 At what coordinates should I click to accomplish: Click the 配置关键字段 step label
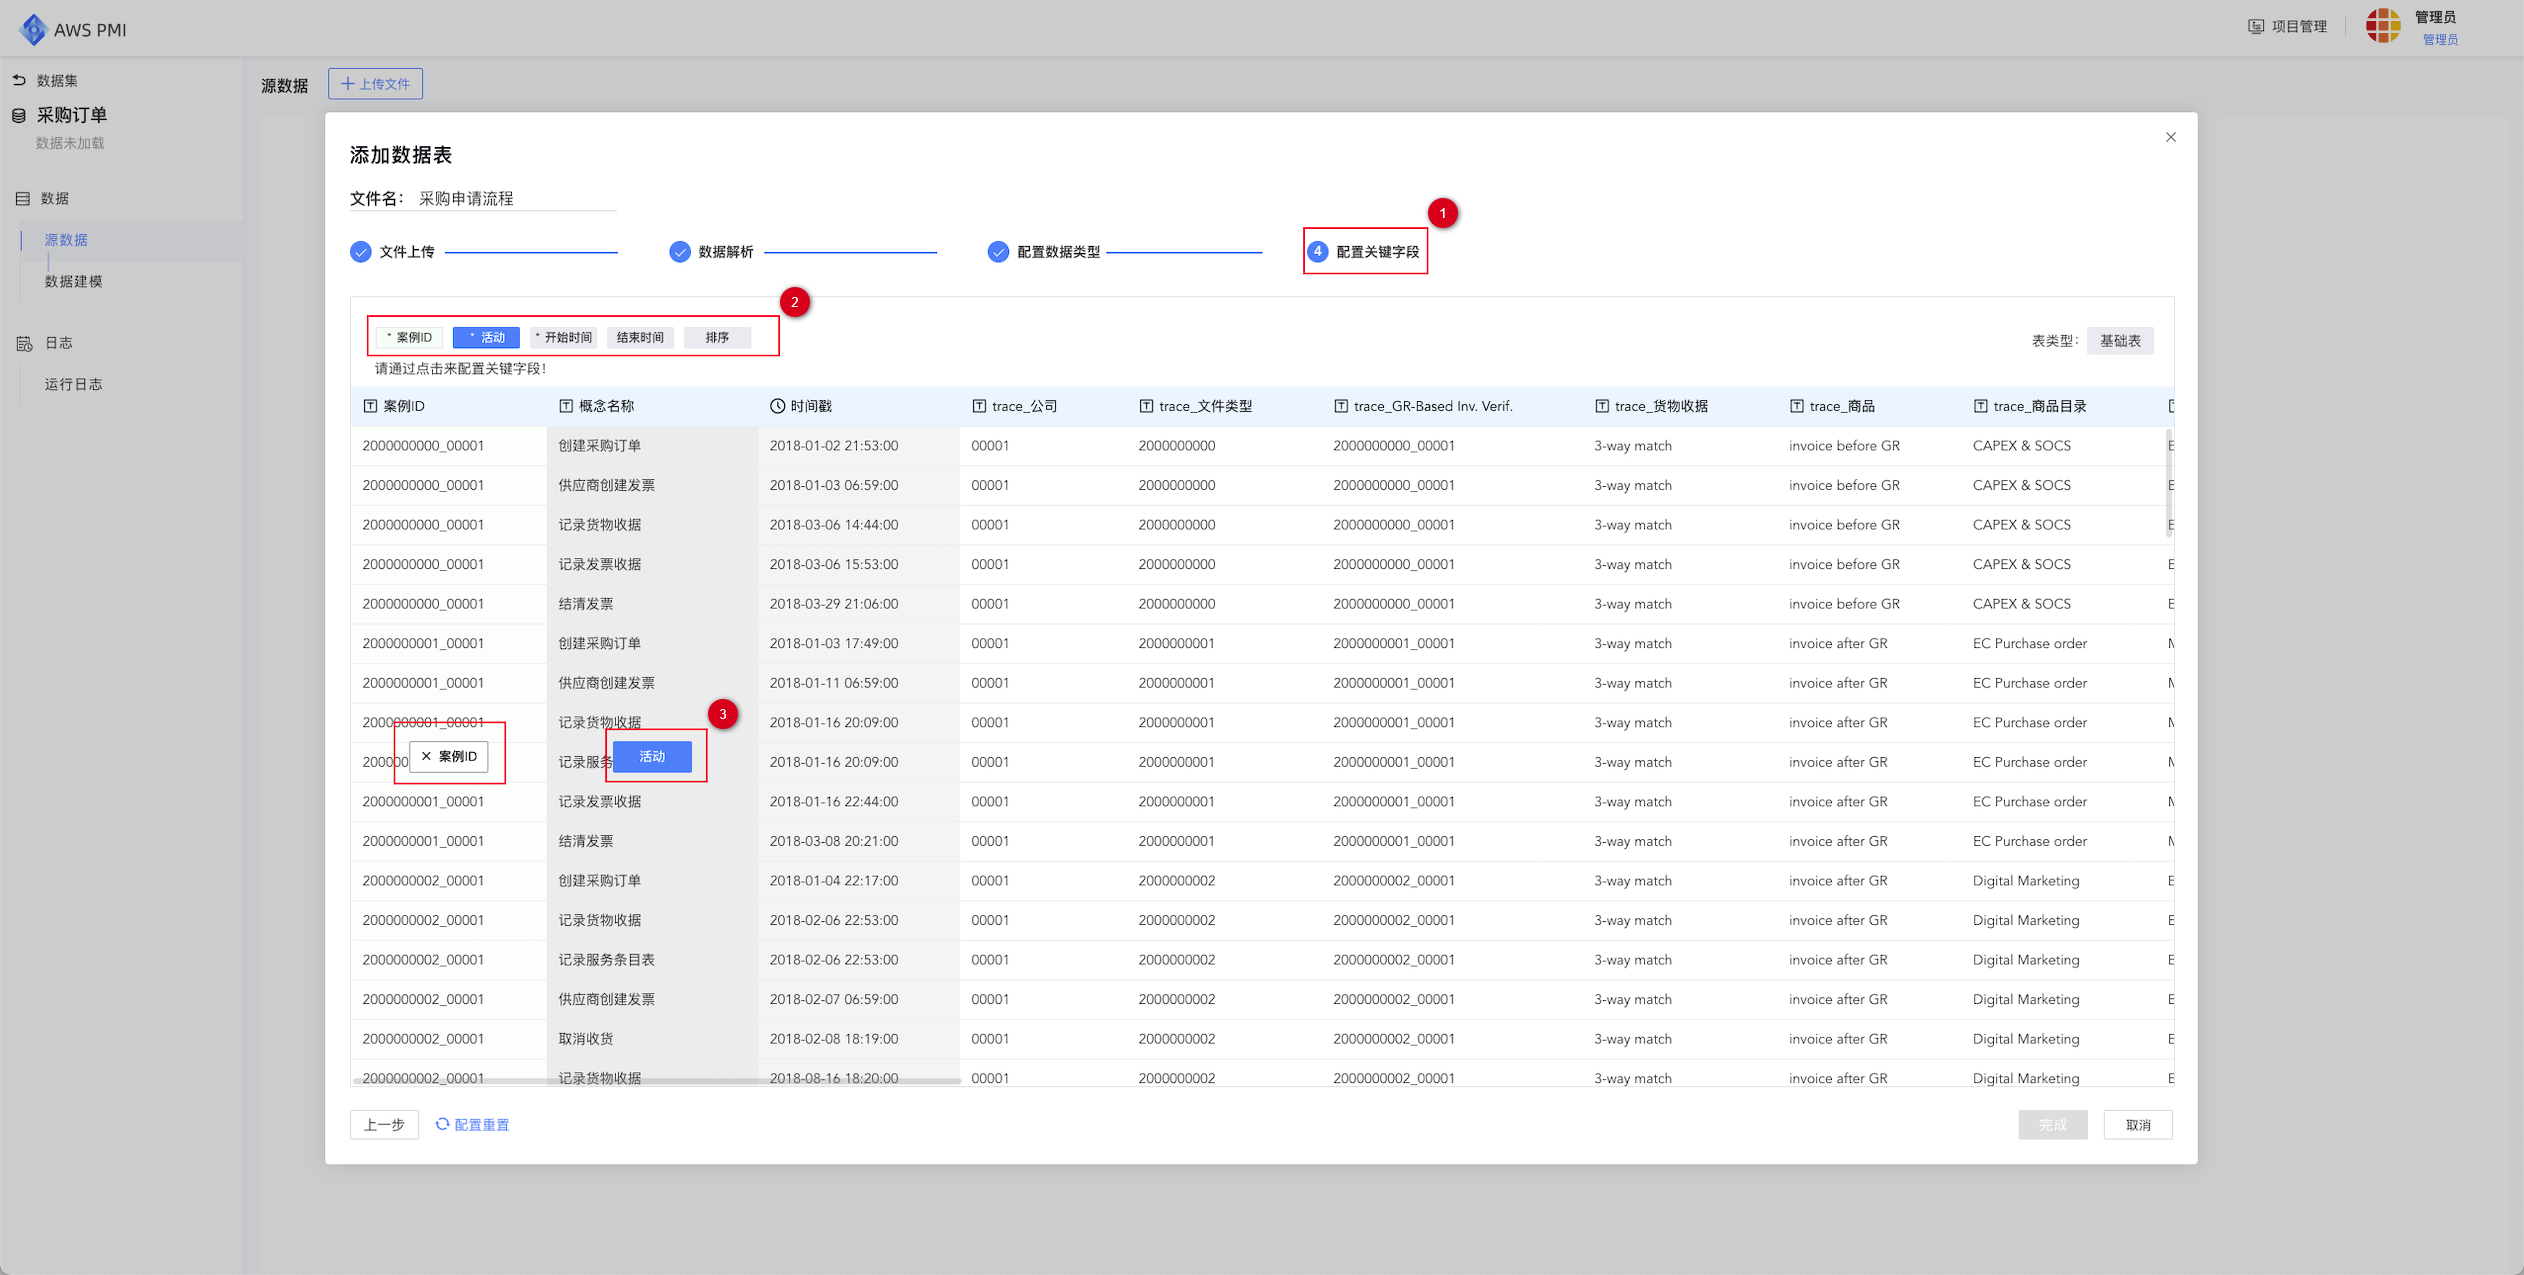point(1378,252)
